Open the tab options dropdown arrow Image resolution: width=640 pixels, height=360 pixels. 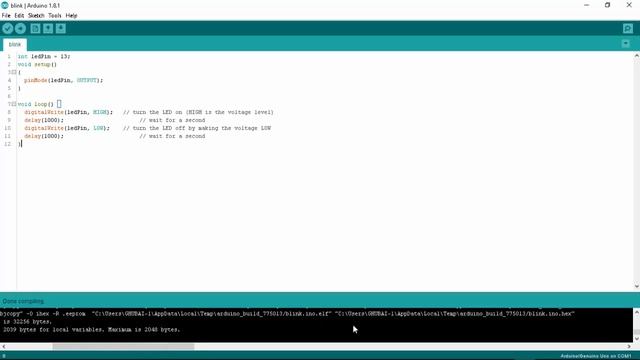coord(626,44)
